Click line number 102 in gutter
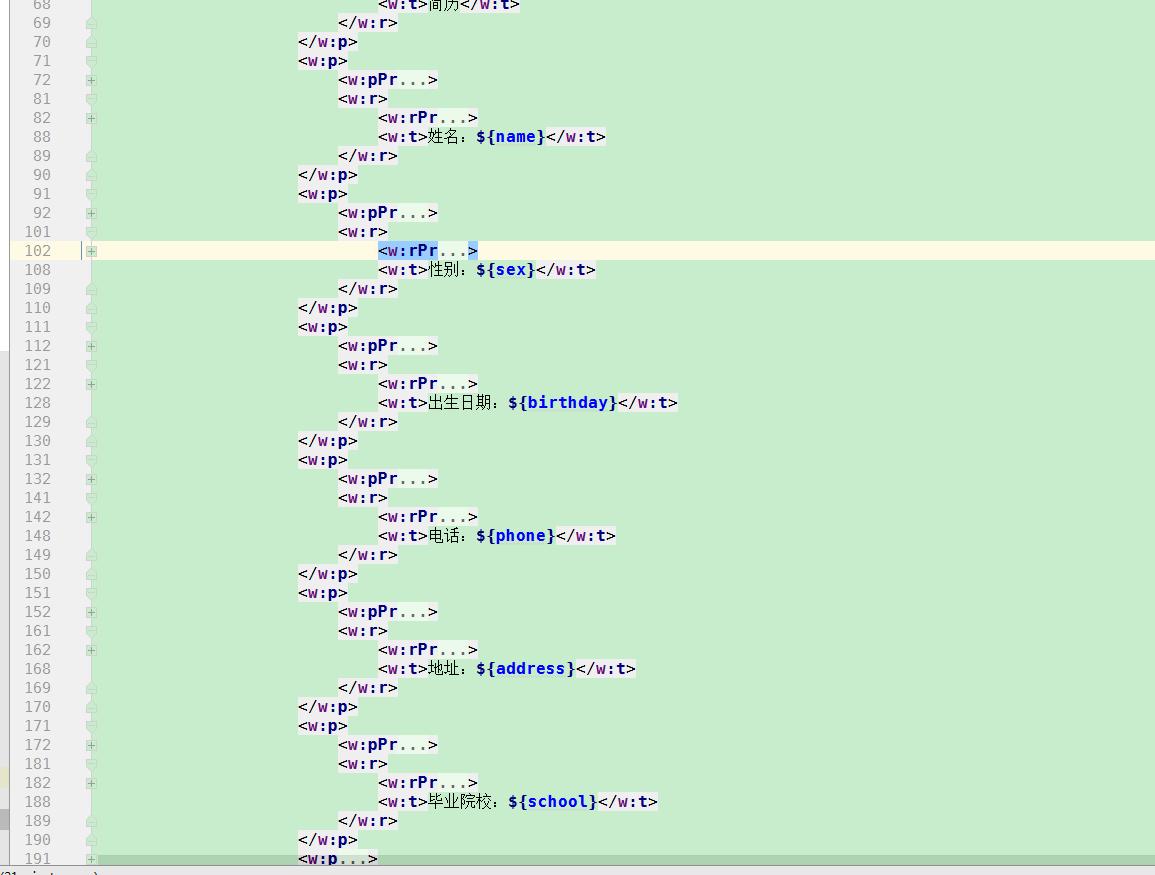1155x875 pixels. coord(38,251)
